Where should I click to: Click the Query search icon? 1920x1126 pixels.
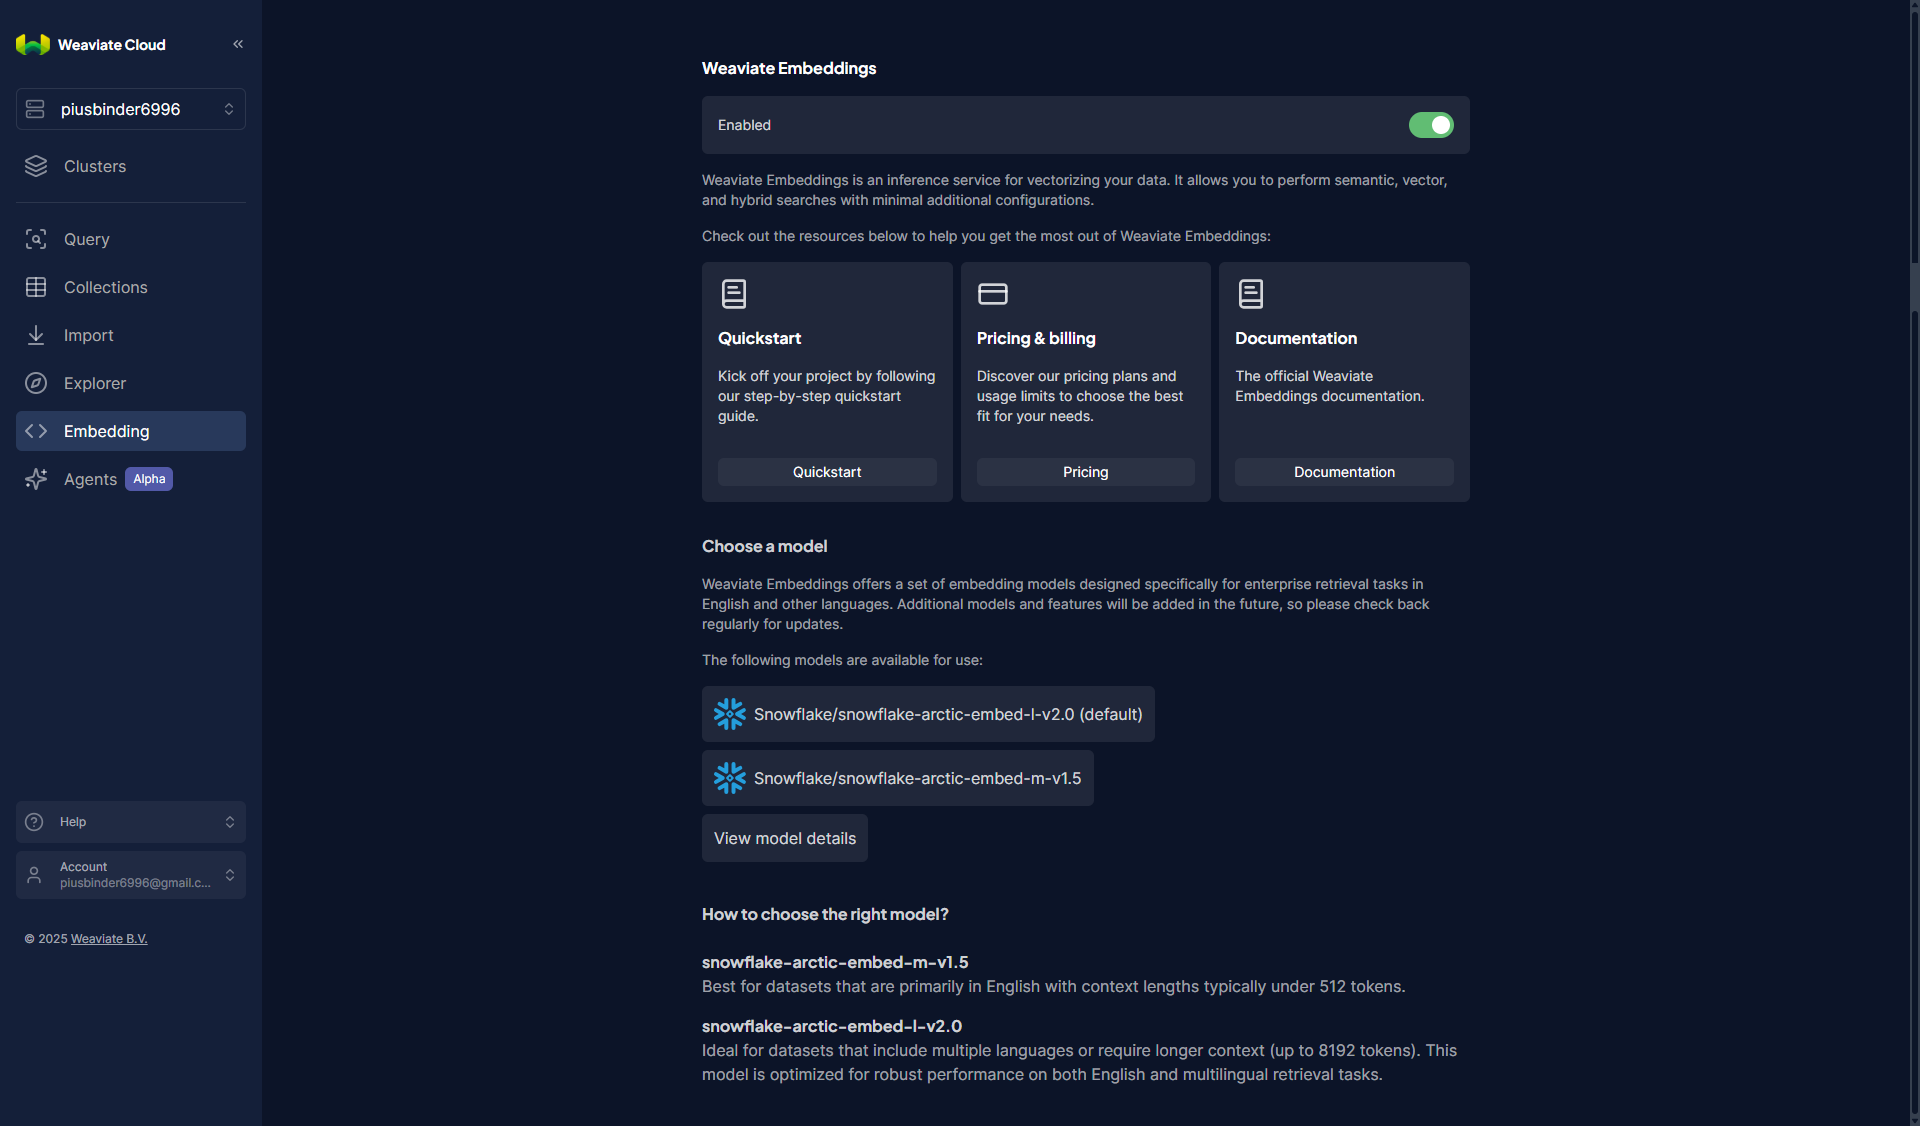point(36,239)
